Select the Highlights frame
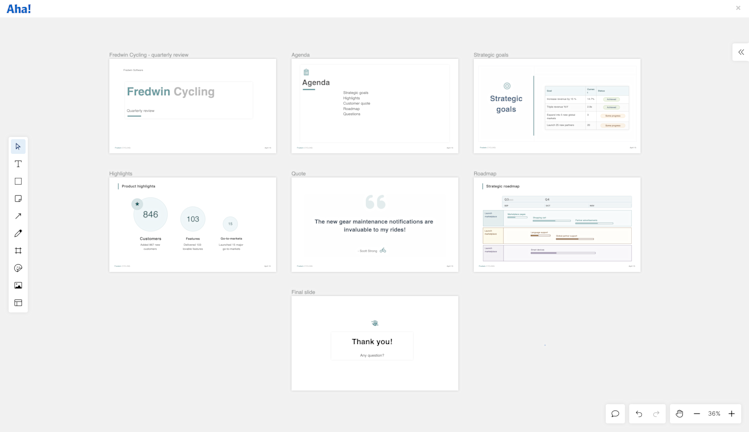This screenshot has width=749, height=432. 193,225
